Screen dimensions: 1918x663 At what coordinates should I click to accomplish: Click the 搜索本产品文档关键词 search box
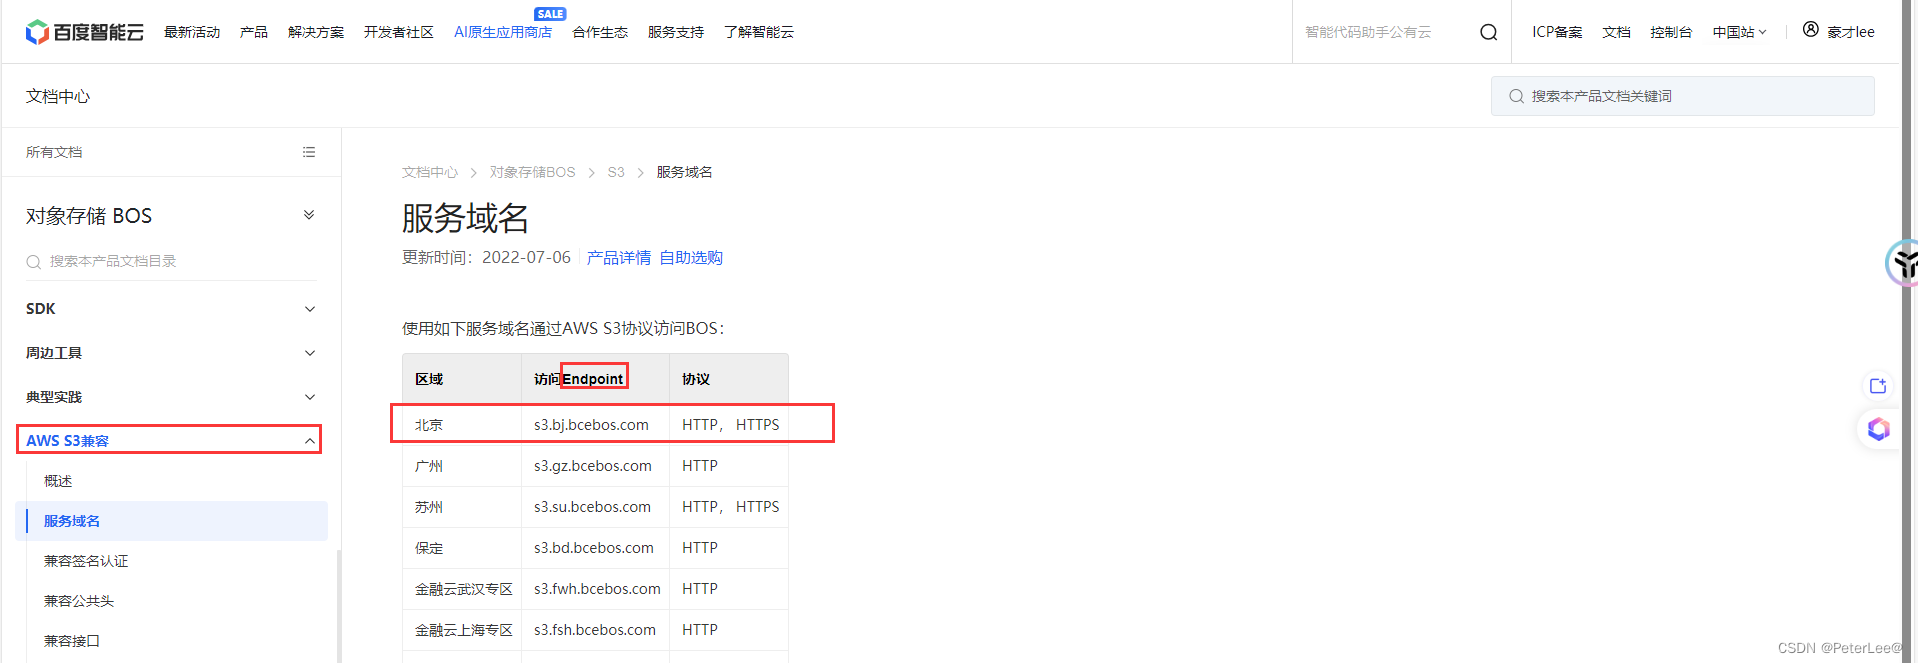click(x=1683, y=96)
